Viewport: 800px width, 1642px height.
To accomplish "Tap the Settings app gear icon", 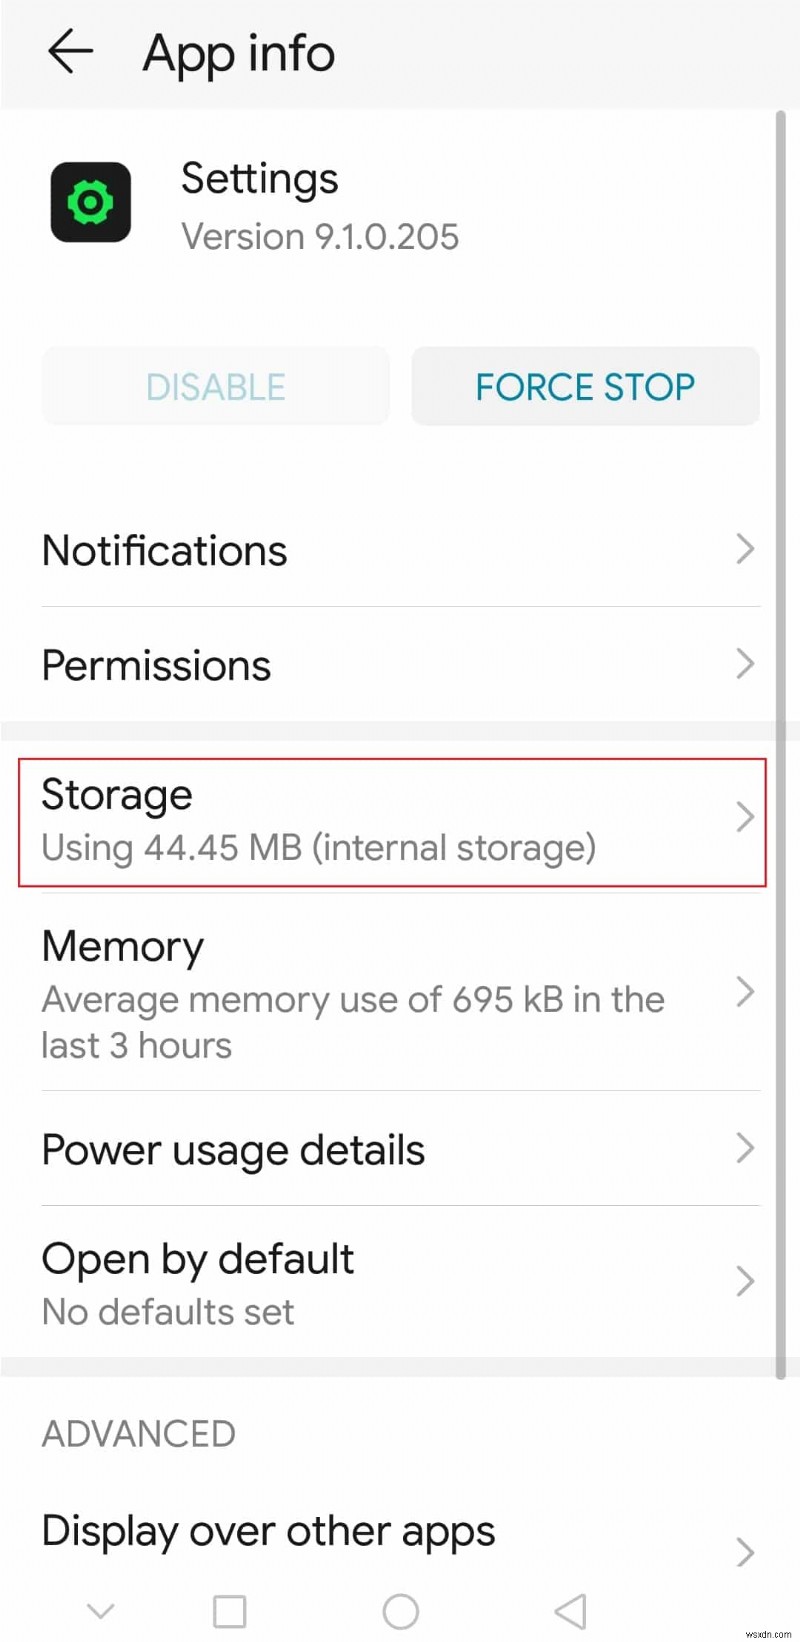I will (91, 201).
